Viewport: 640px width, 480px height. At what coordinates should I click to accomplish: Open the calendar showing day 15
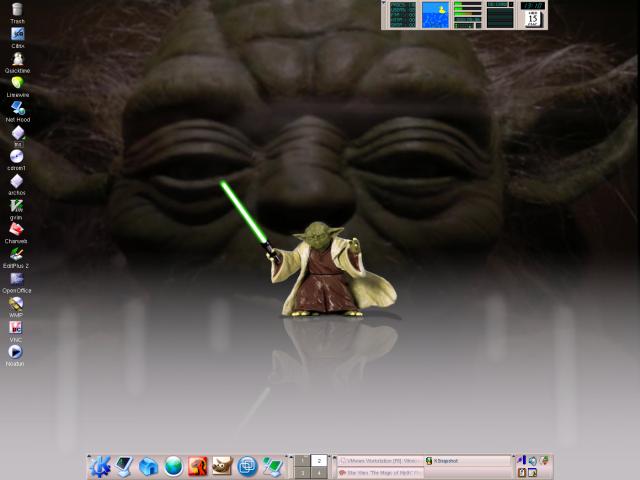[532, 19]
